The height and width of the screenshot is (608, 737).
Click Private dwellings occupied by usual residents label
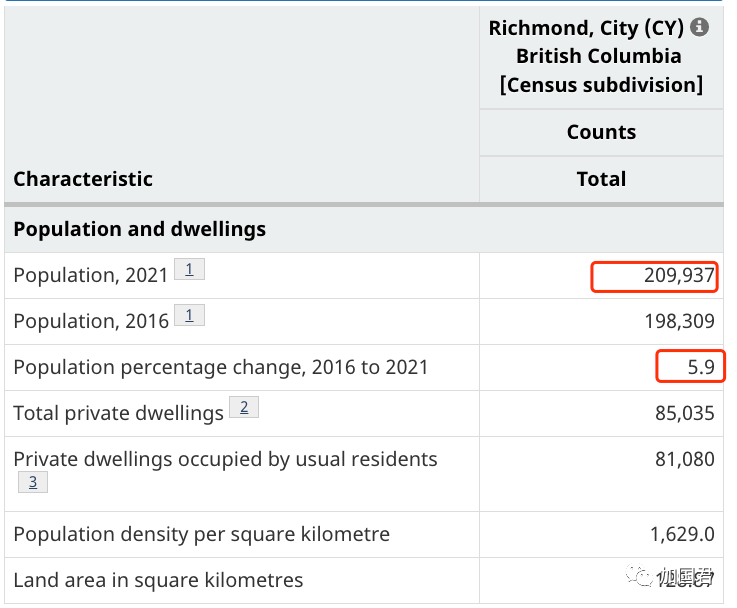coord(225,460)
